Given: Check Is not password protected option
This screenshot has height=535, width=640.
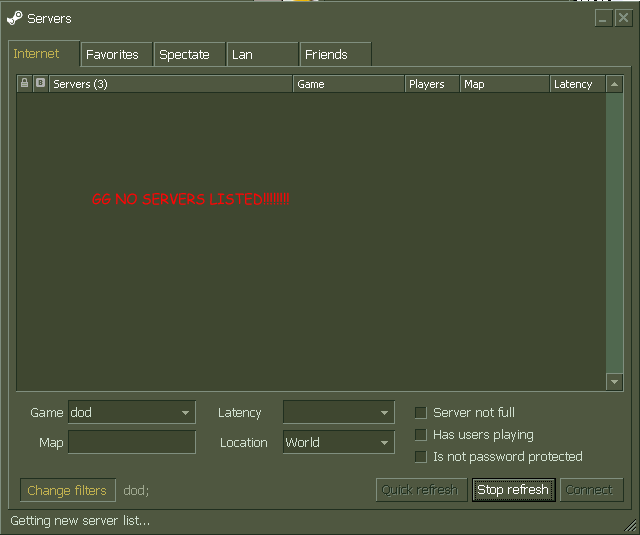Looking at the screenshot, I should point(421,457).
